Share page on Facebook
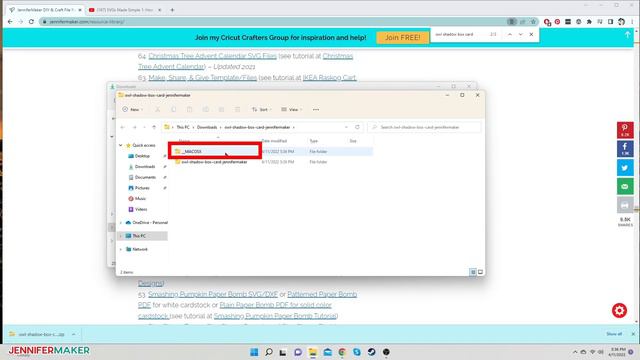This screenshot has width=640, height=360. click(x=625, y=149)
